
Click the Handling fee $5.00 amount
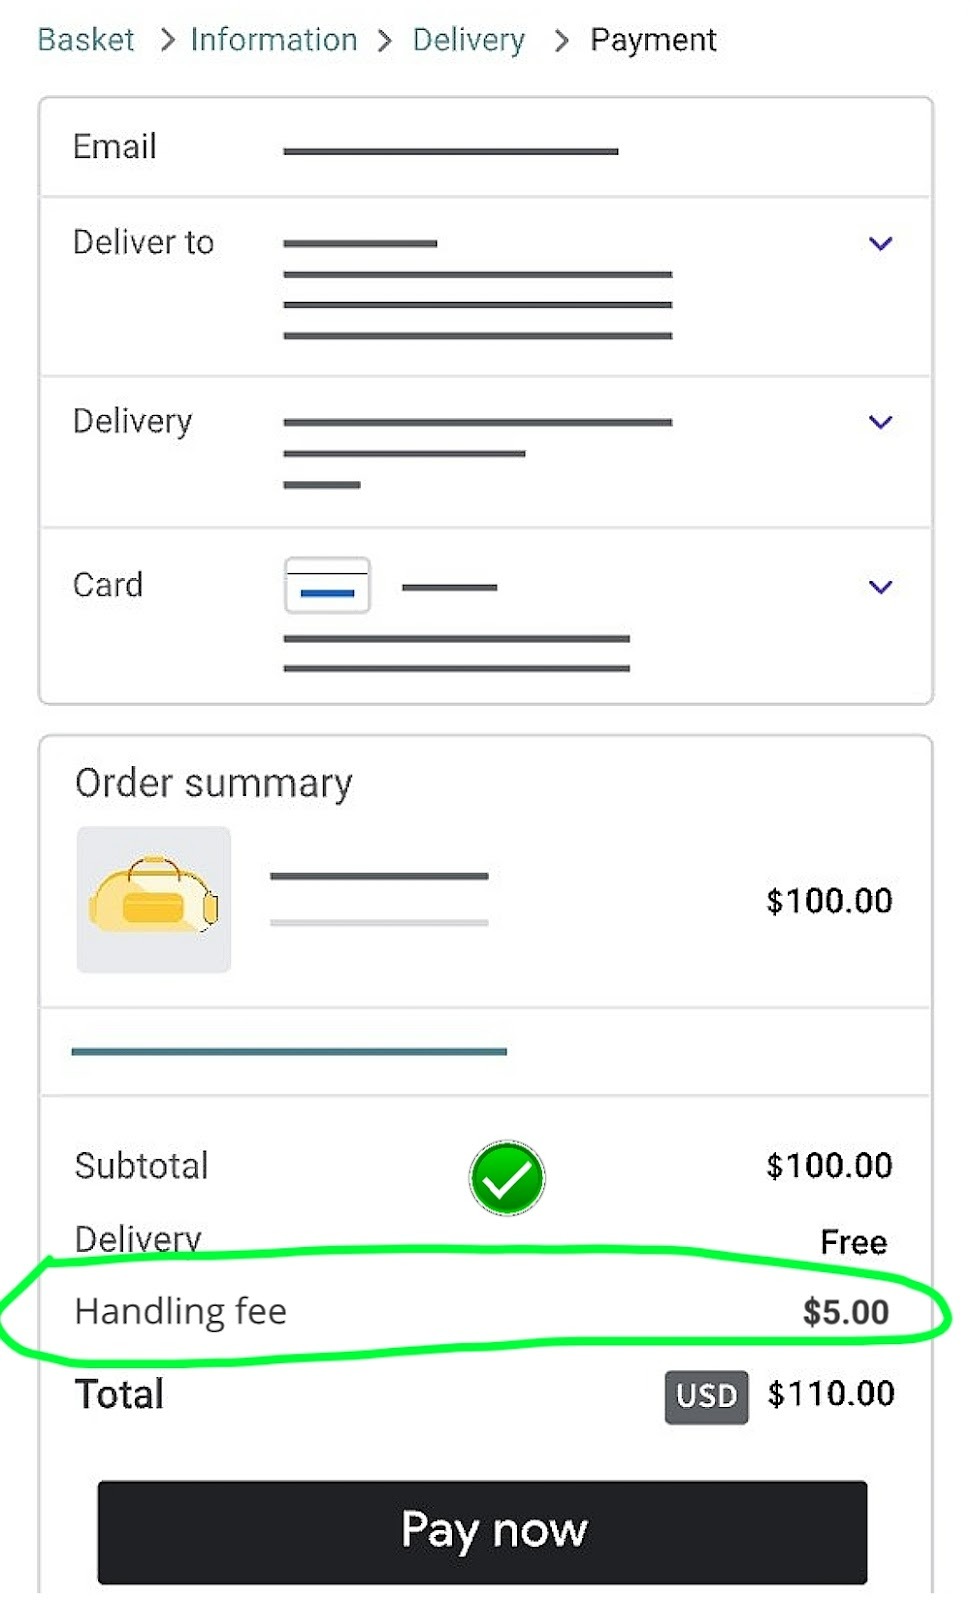point(845,1312)
